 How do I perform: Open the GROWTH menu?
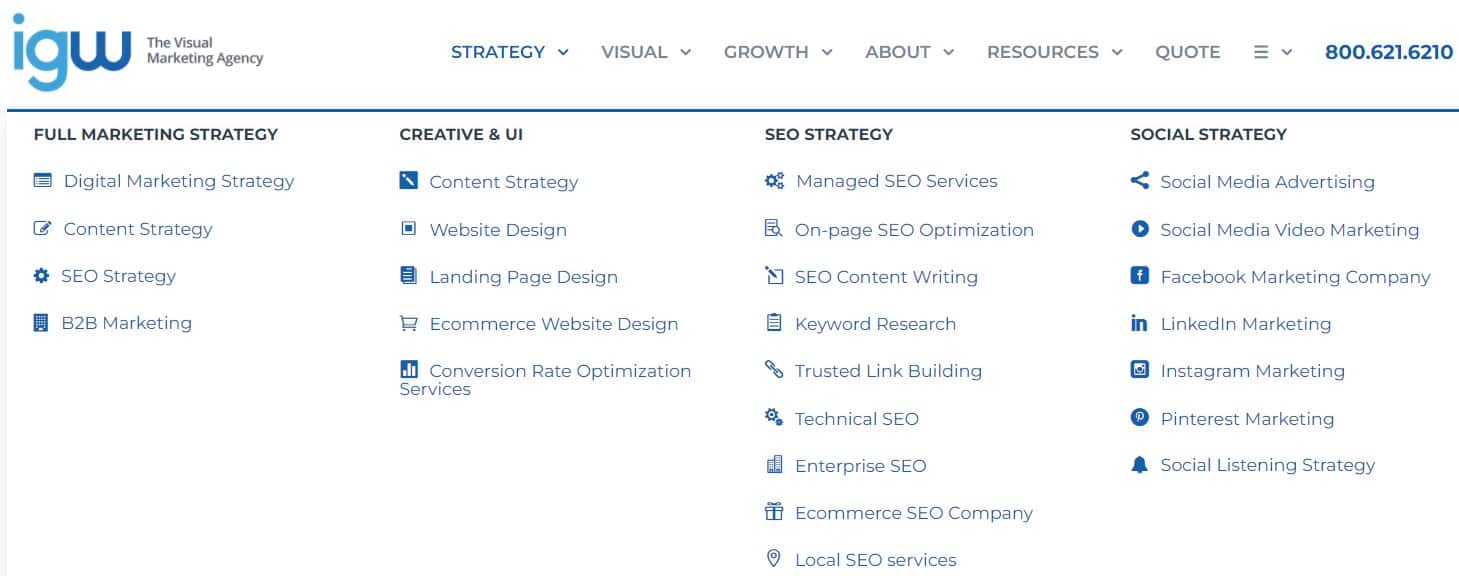pyautogui.click(x=767, y=52)
